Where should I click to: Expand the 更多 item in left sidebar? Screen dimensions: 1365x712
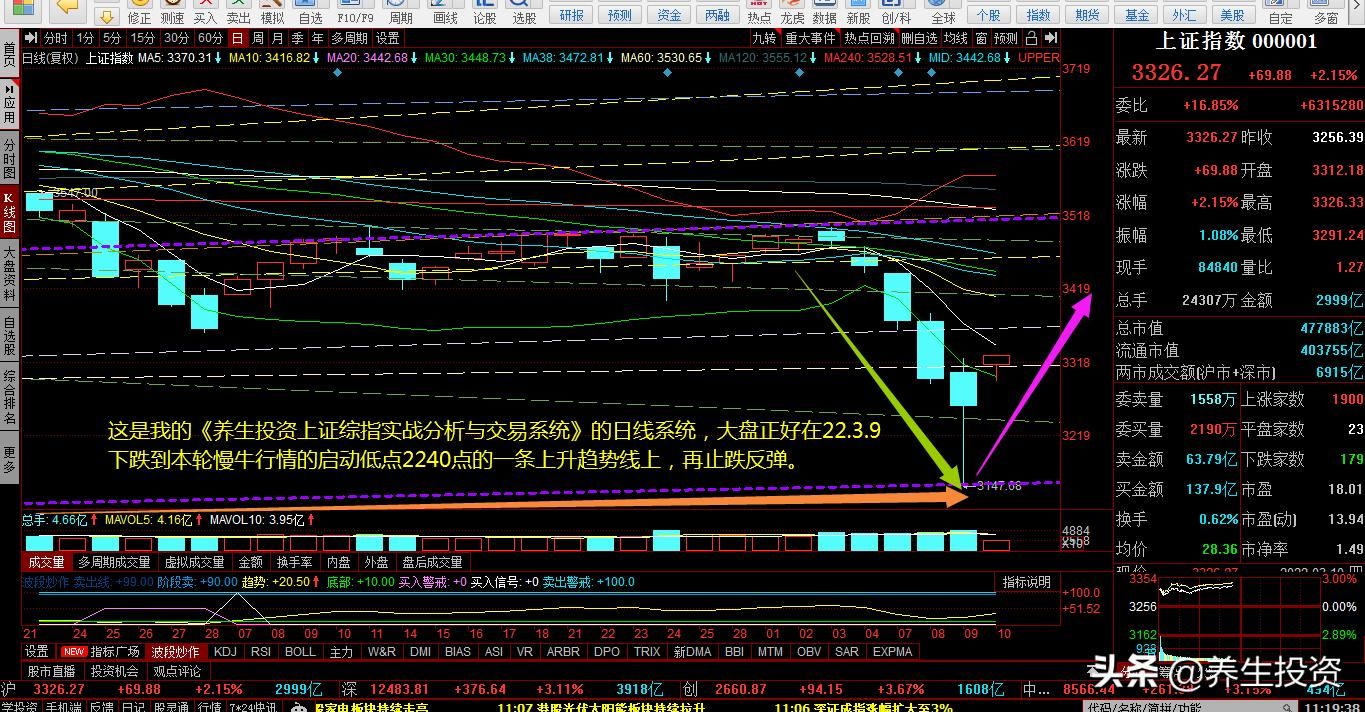coord(9,460)
